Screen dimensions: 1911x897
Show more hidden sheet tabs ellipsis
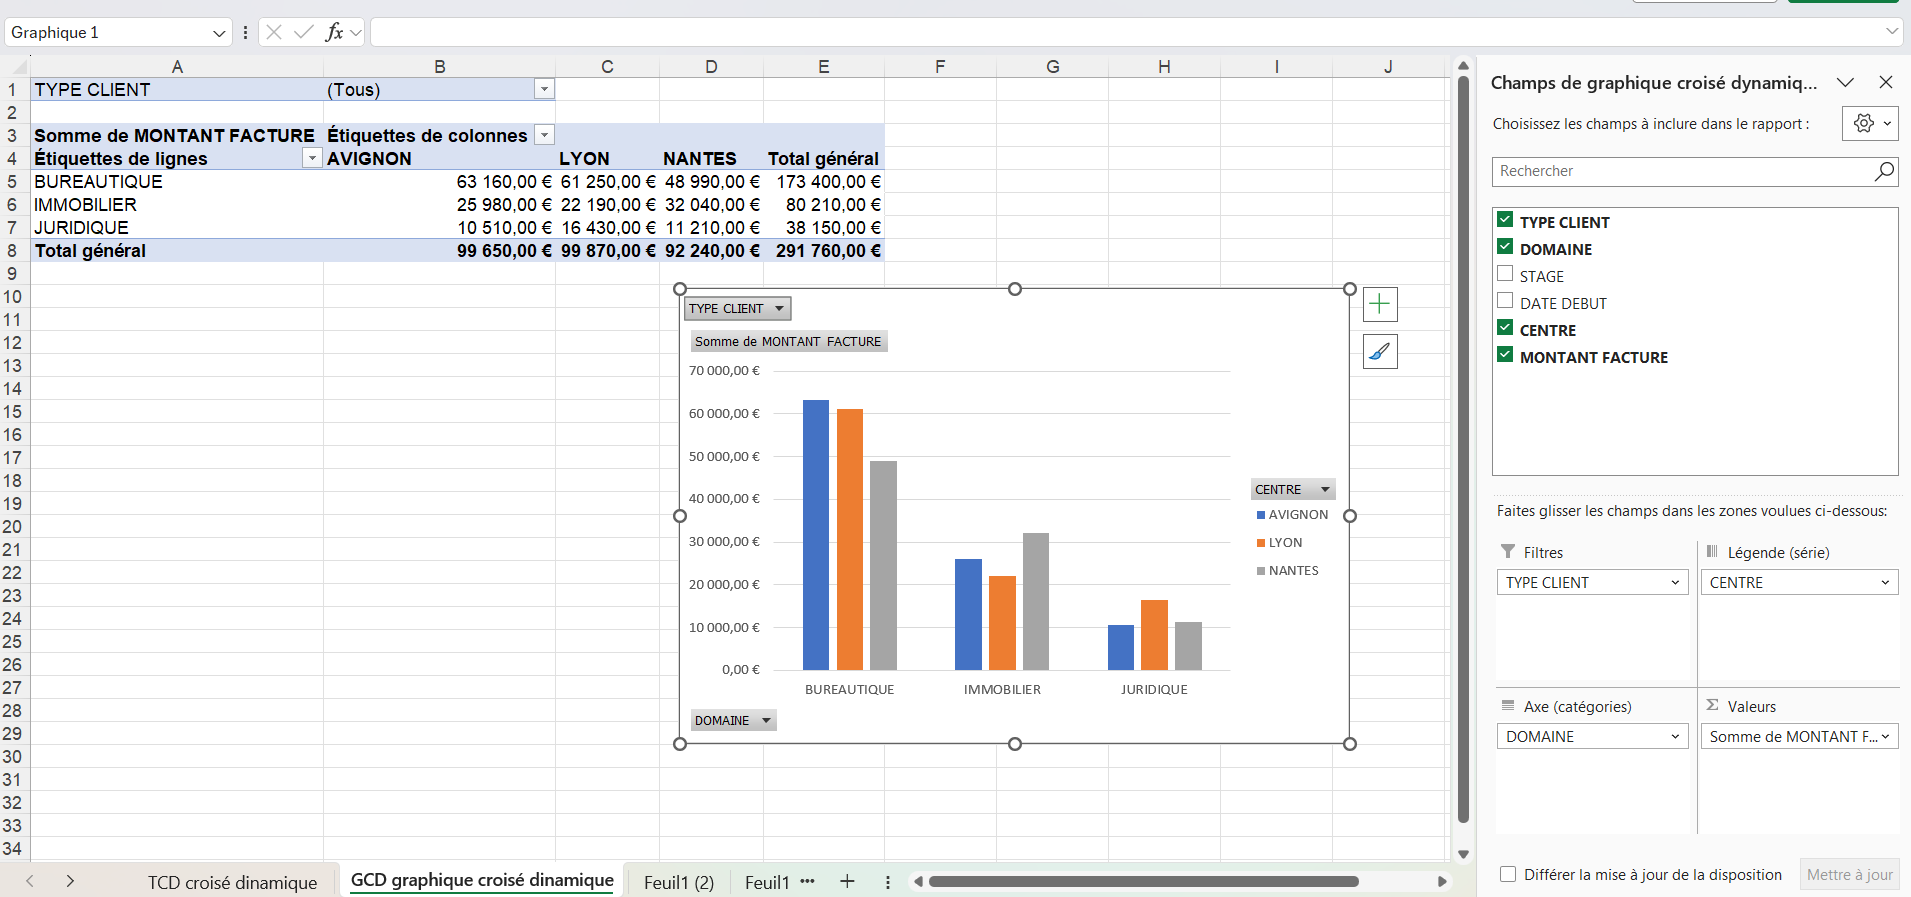[x=808, y=881]
